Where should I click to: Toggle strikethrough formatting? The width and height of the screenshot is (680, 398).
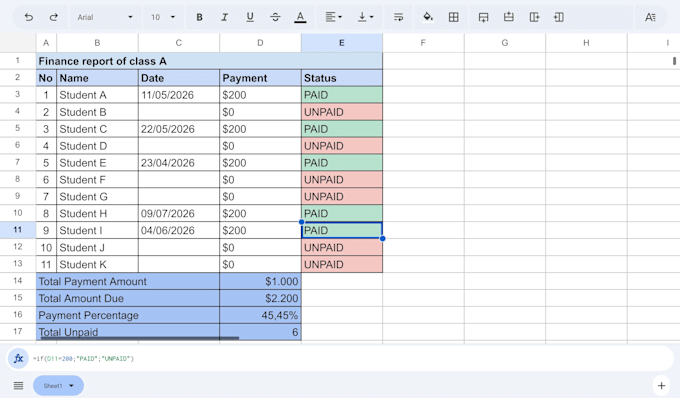click(275, 17)
